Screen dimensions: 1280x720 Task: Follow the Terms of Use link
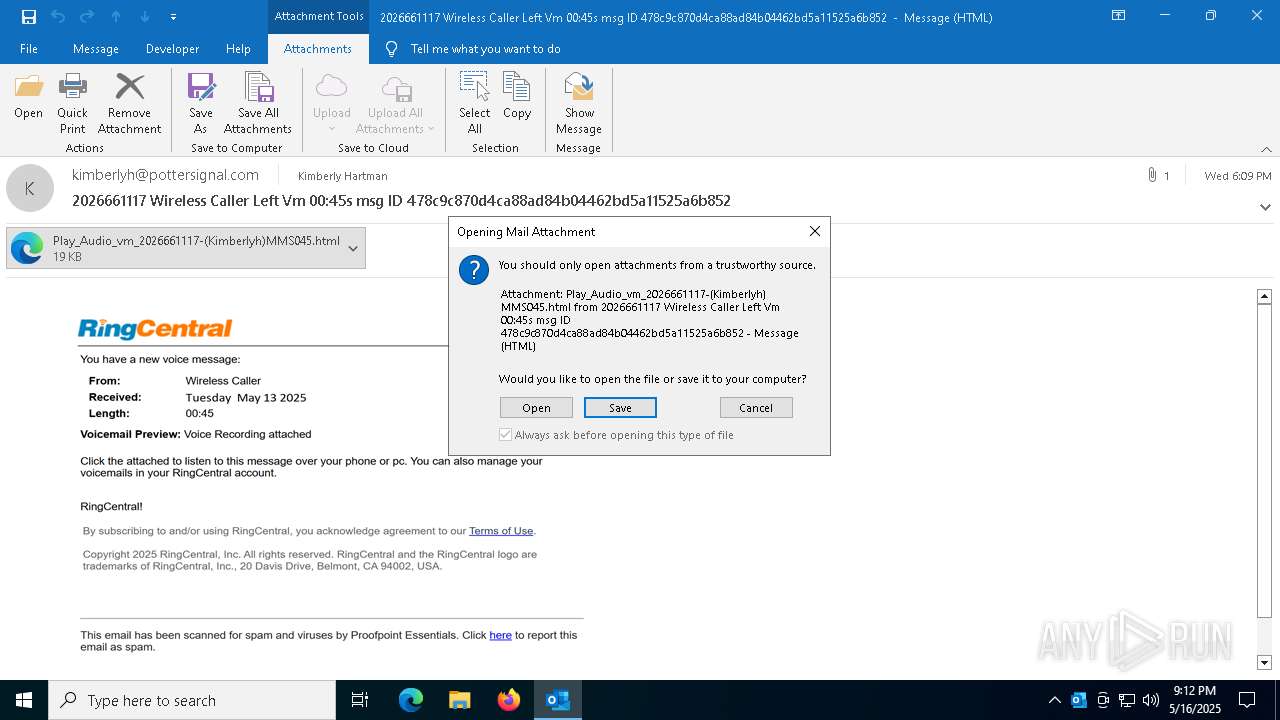tap(501, 531)
